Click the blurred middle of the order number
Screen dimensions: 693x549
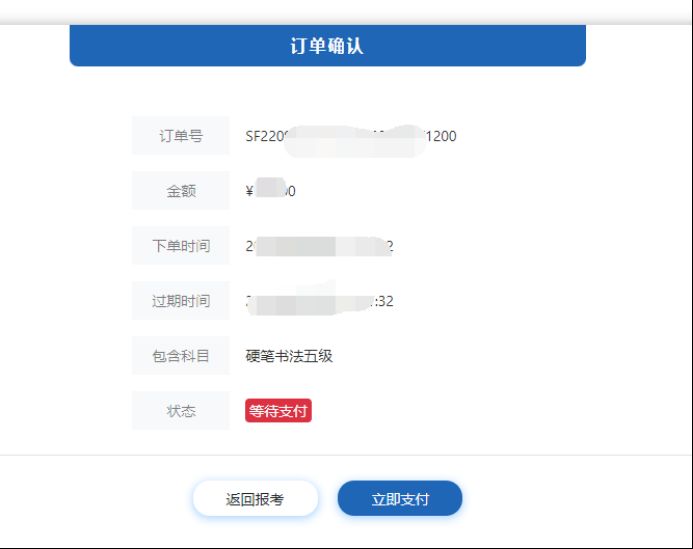[355, 141]
